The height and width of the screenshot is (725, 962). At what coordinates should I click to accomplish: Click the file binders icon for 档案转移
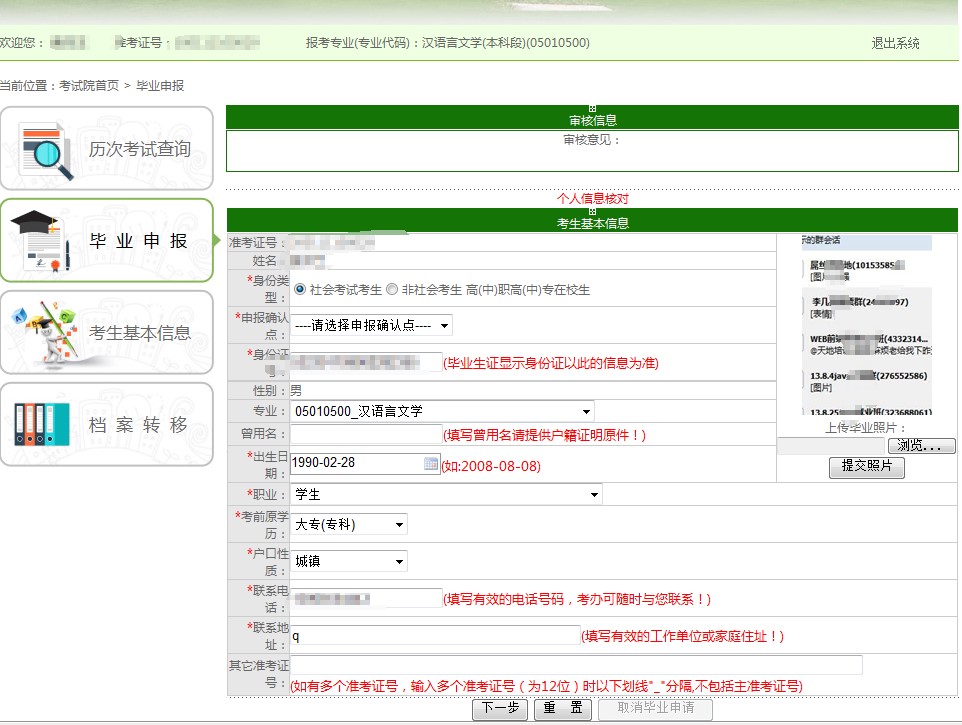click(x=42, y=424)
